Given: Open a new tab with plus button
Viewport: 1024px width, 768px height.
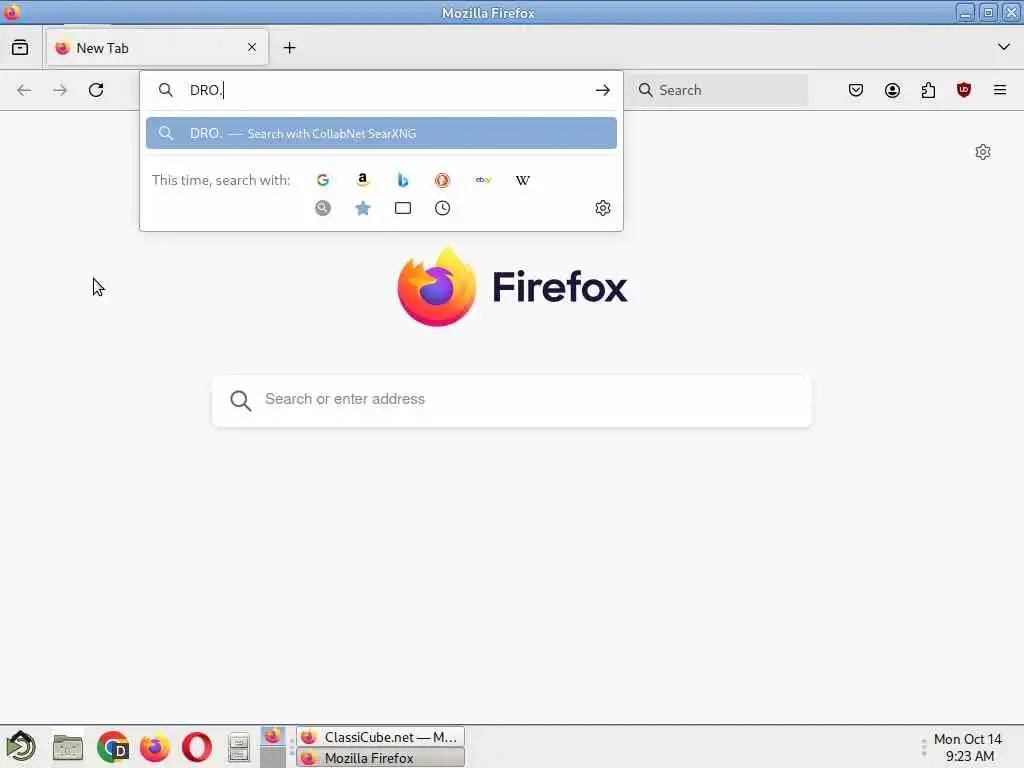Looking at the screenshot, I should coord(289,48).
